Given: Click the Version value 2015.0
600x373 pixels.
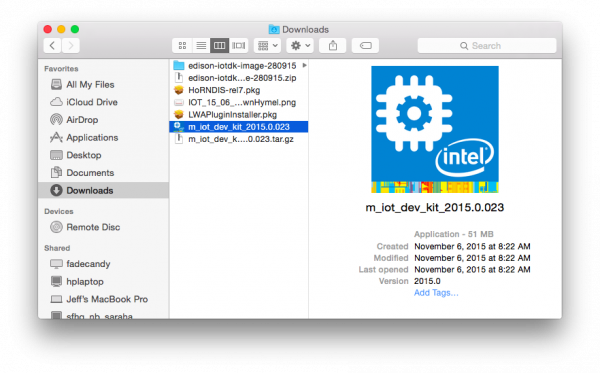Looking at the screenshot, I should click(x=427, y=281).
